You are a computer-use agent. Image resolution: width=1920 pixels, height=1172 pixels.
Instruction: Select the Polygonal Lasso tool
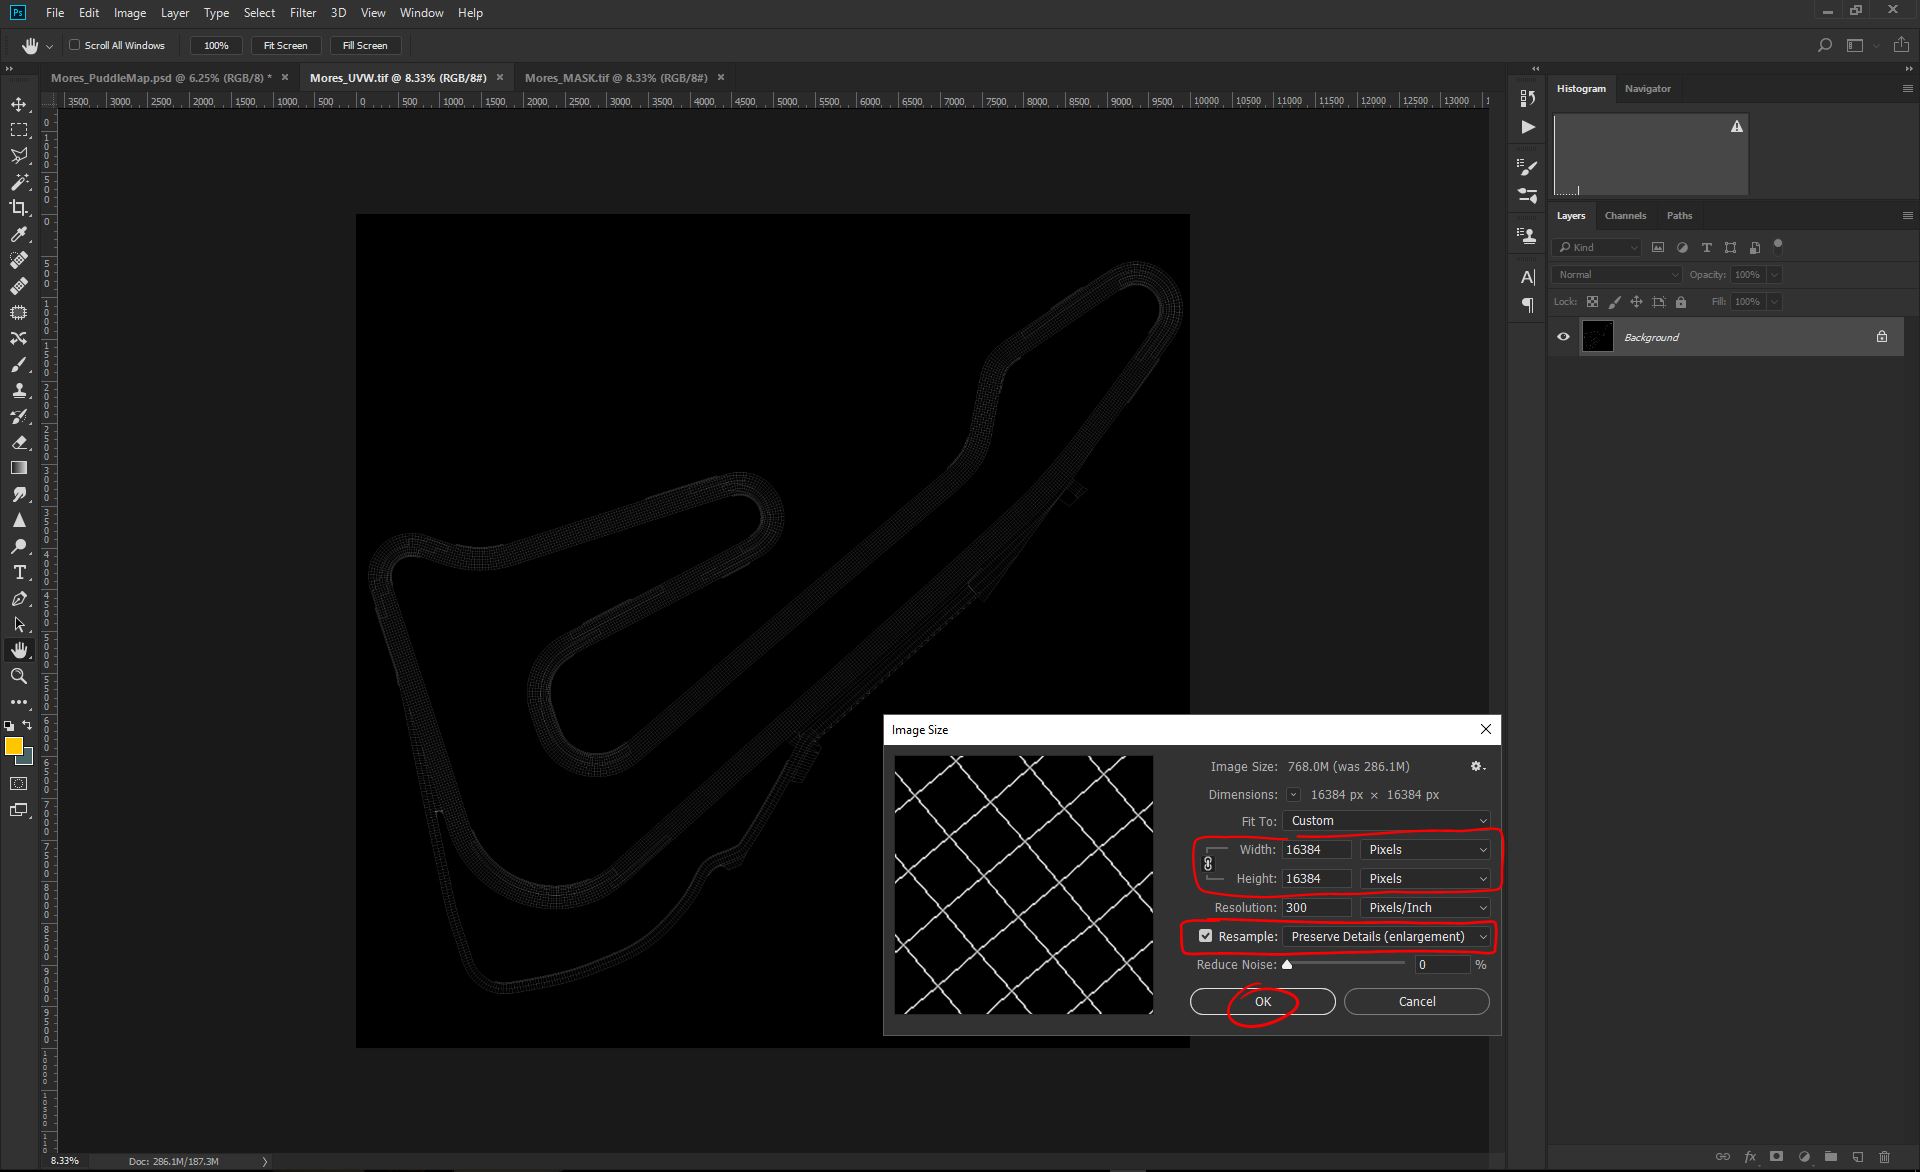19,156
